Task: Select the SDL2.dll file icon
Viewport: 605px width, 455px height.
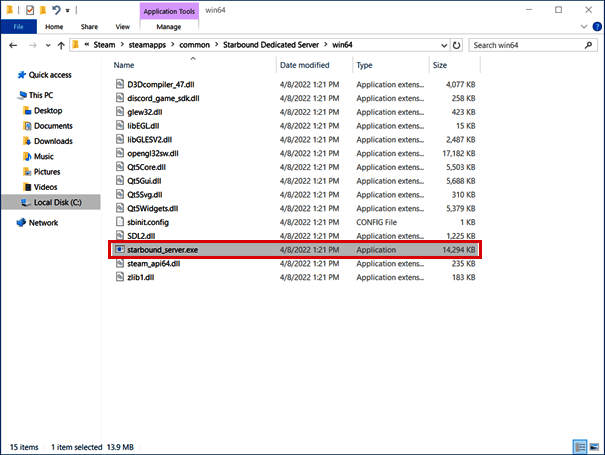Action: (120, 235)
